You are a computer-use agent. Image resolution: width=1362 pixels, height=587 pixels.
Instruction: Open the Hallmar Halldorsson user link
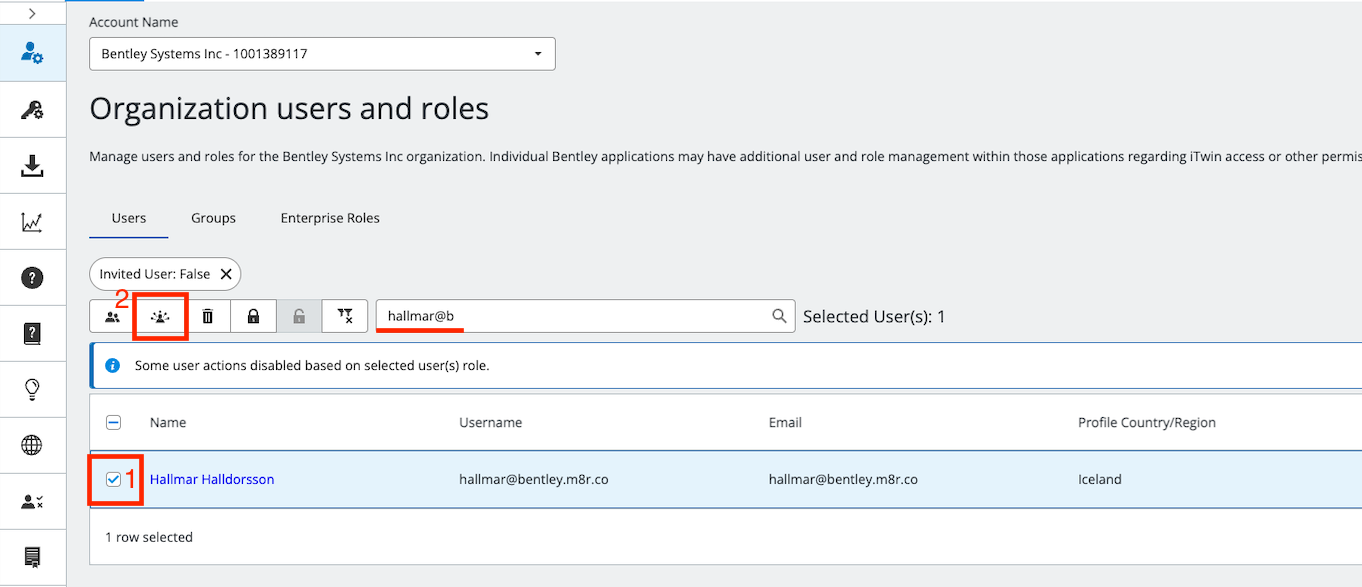pos(212,480)
